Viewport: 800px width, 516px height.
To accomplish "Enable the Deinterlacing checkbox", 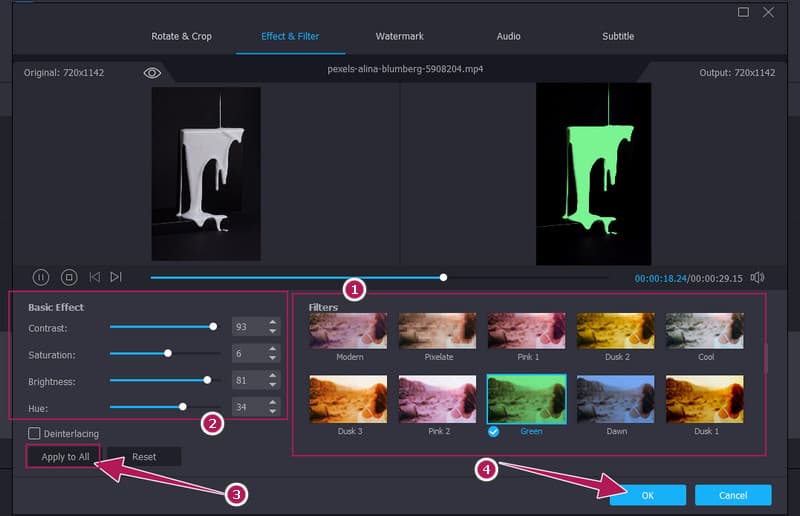I will [x=35, y=433].
